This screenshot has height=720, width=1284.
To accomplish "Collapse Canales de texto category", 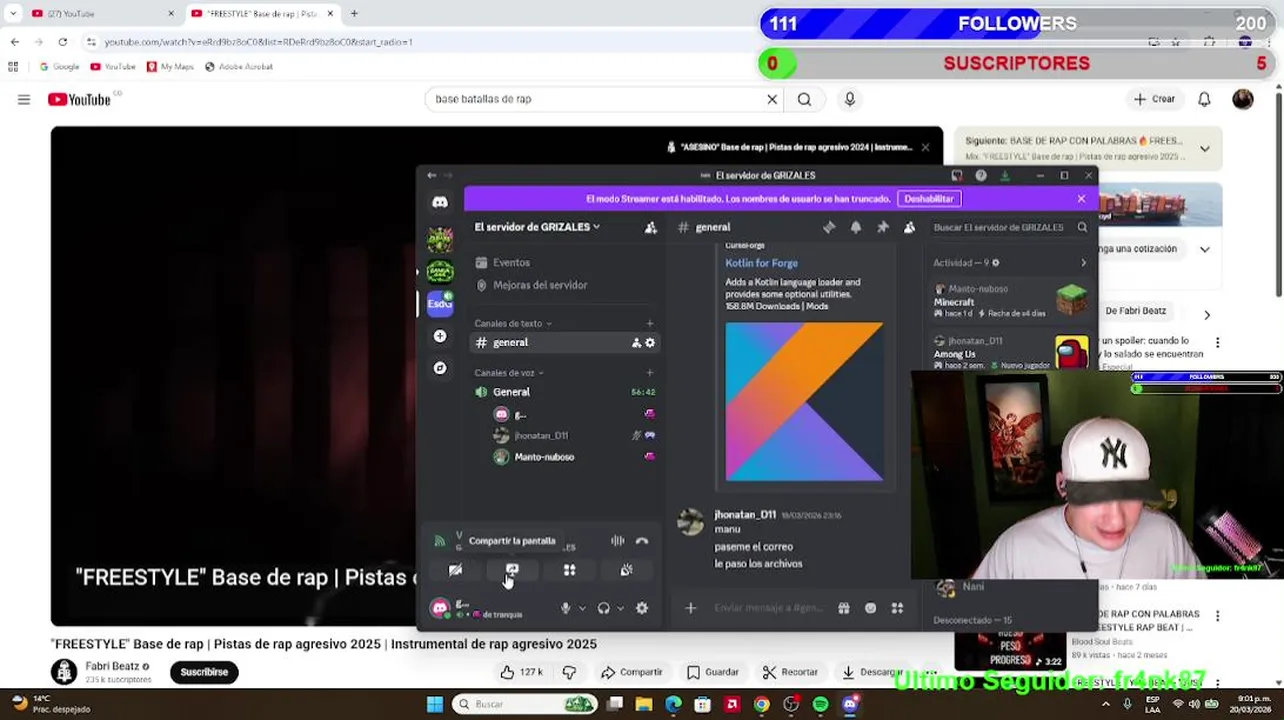I will tap(513, 323).
